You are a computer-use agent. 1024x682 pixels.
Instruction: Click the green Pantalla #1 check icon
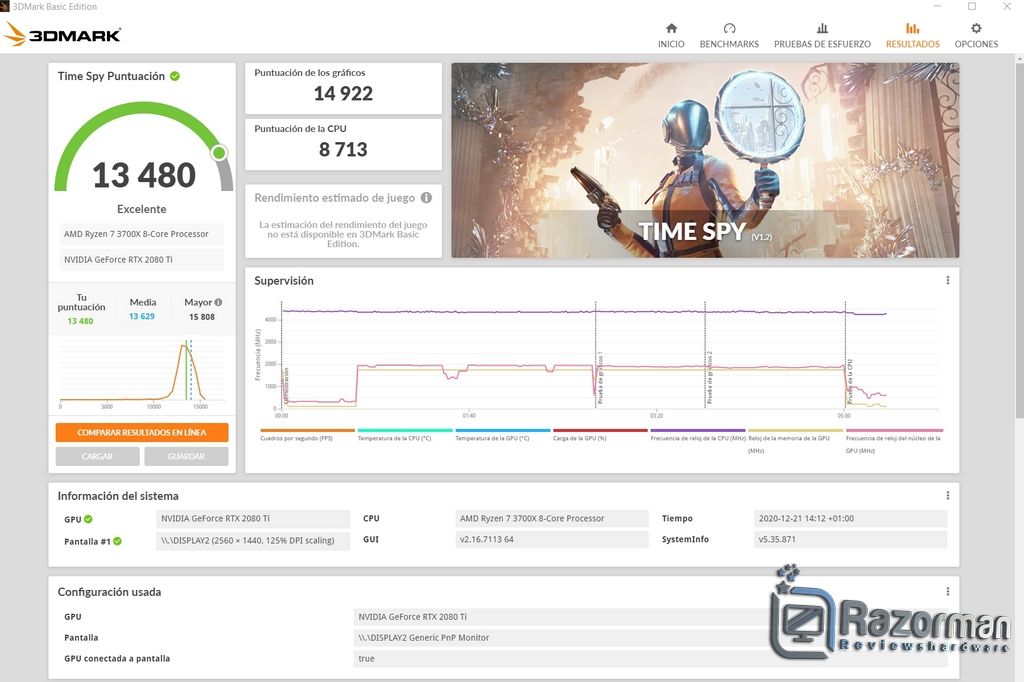tap(118, 541)
